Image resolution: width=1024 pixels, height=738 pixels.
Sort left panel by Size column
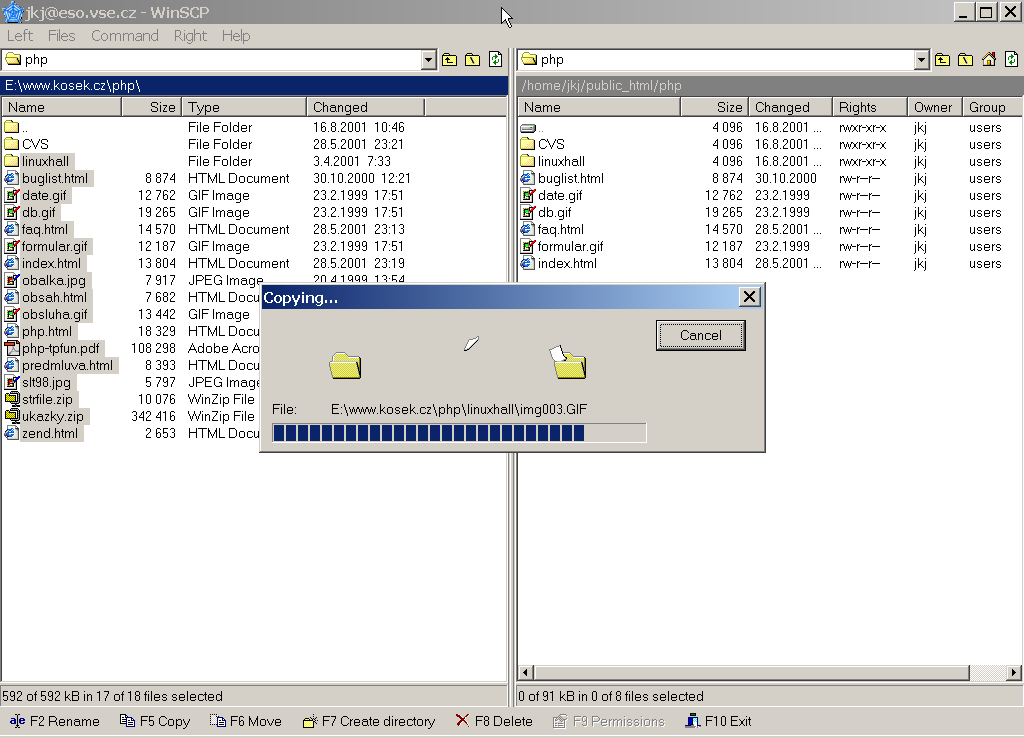pyautogui.click(x=150, y=107)
